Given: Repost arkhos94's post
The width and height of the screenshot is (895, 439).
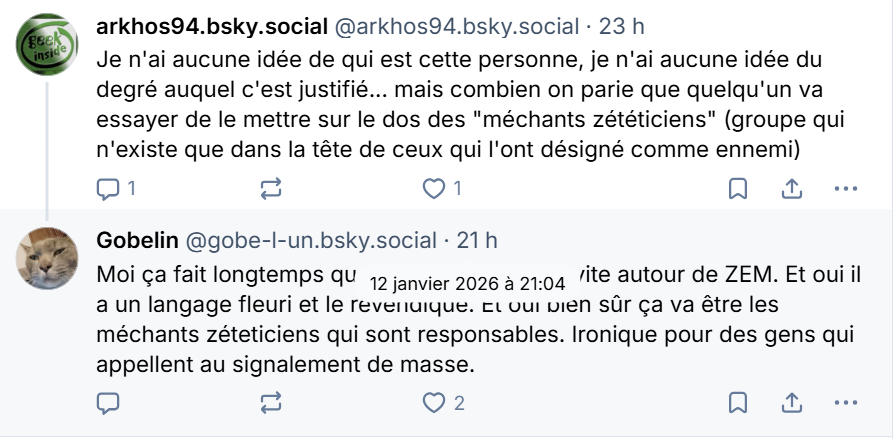Looking at the screenshot, I should click(270, 188).
